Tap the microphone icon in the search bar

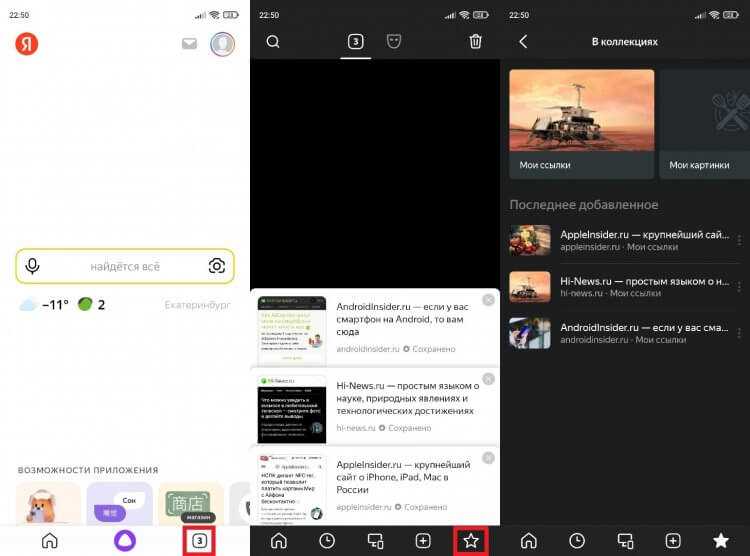[x=33, y=266]
